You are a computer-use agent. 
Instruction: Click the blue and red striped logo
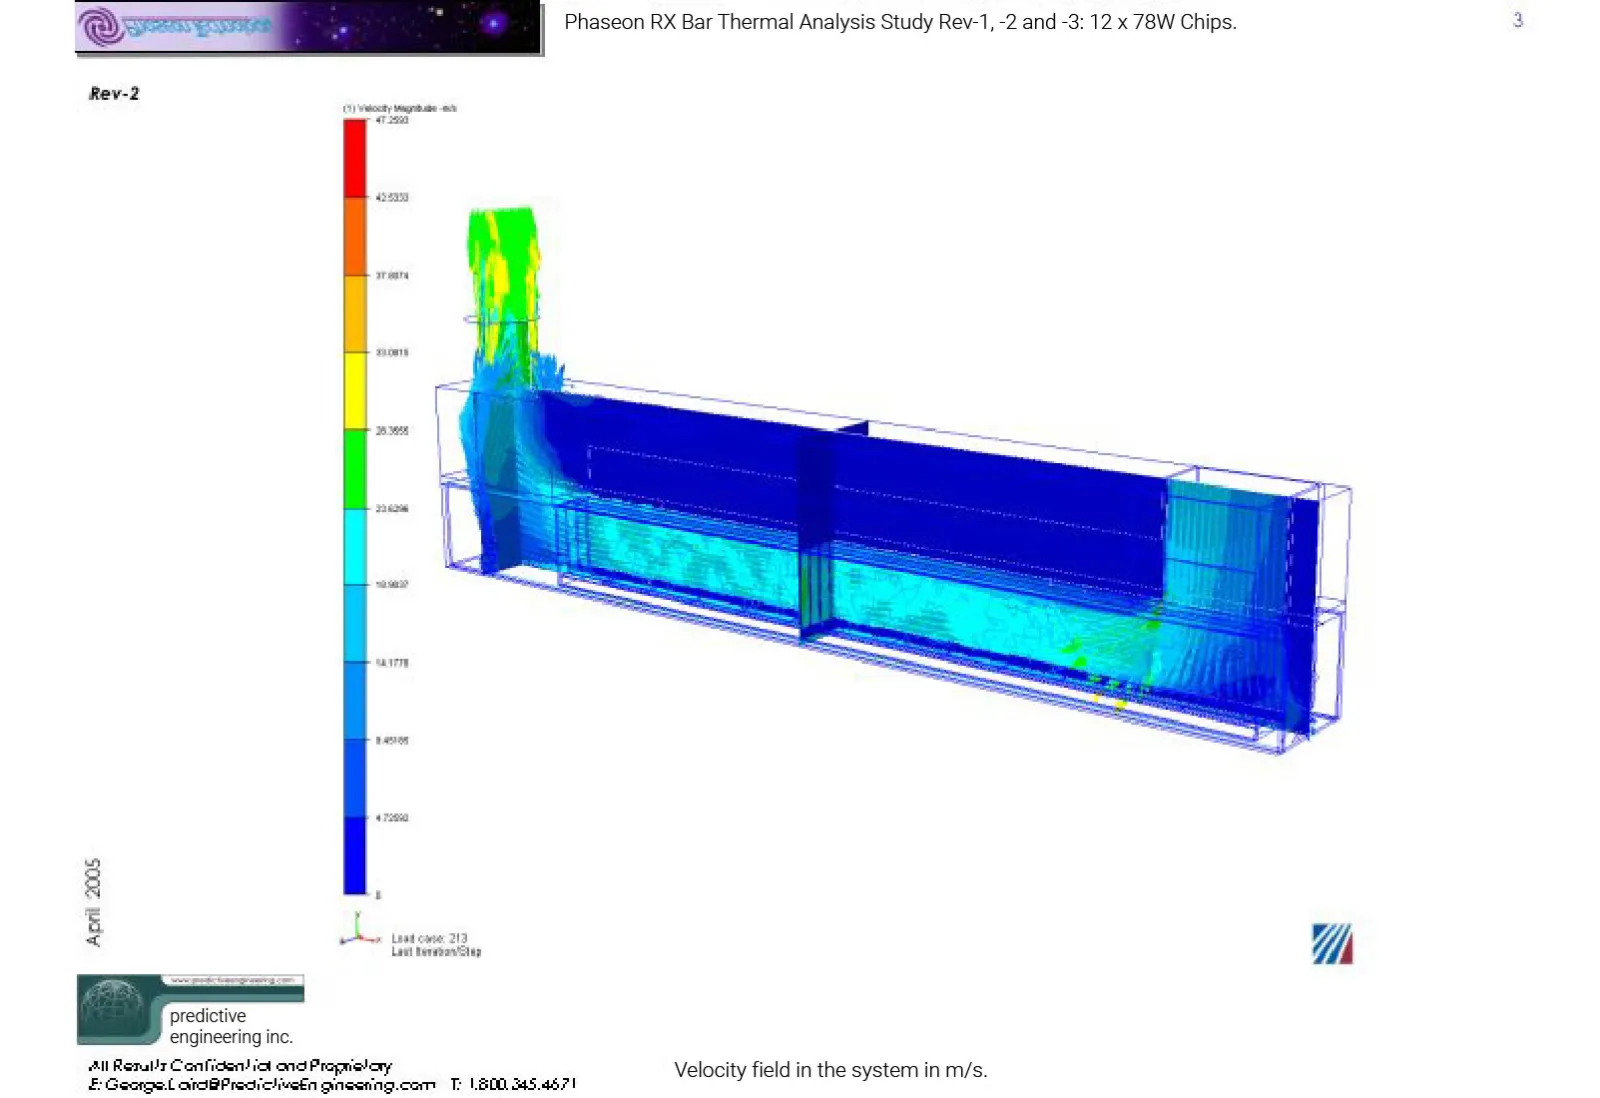click(x=1332, y=944)
